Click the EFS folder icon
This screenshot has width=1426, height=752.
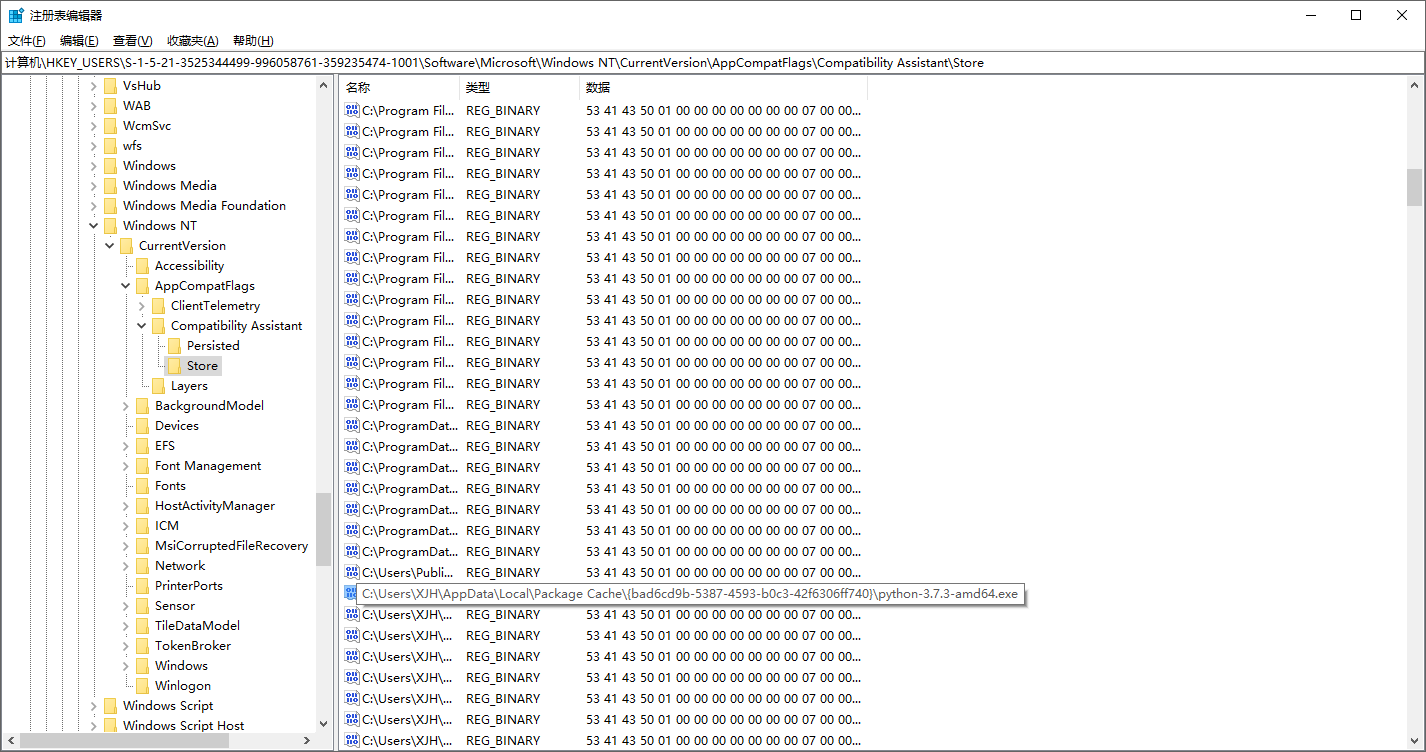coord(142,446)
